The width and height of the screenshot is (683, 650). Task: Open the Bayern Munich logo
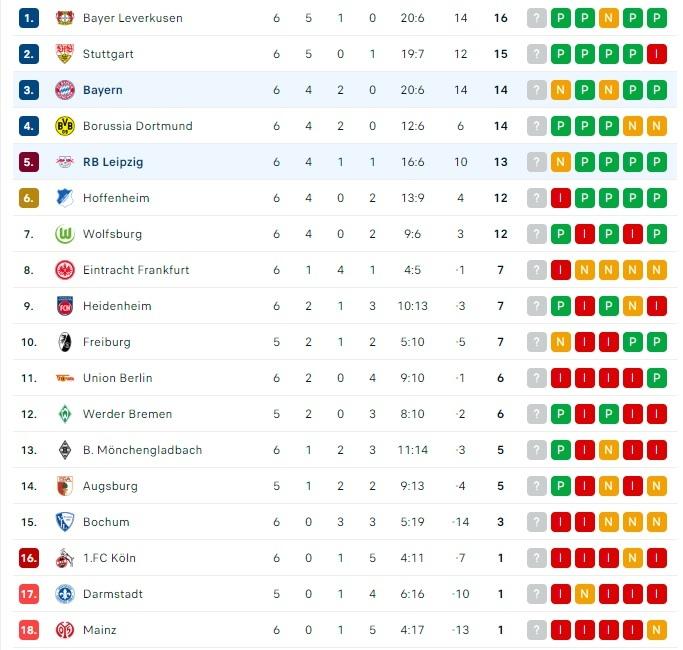click(65, 90)
